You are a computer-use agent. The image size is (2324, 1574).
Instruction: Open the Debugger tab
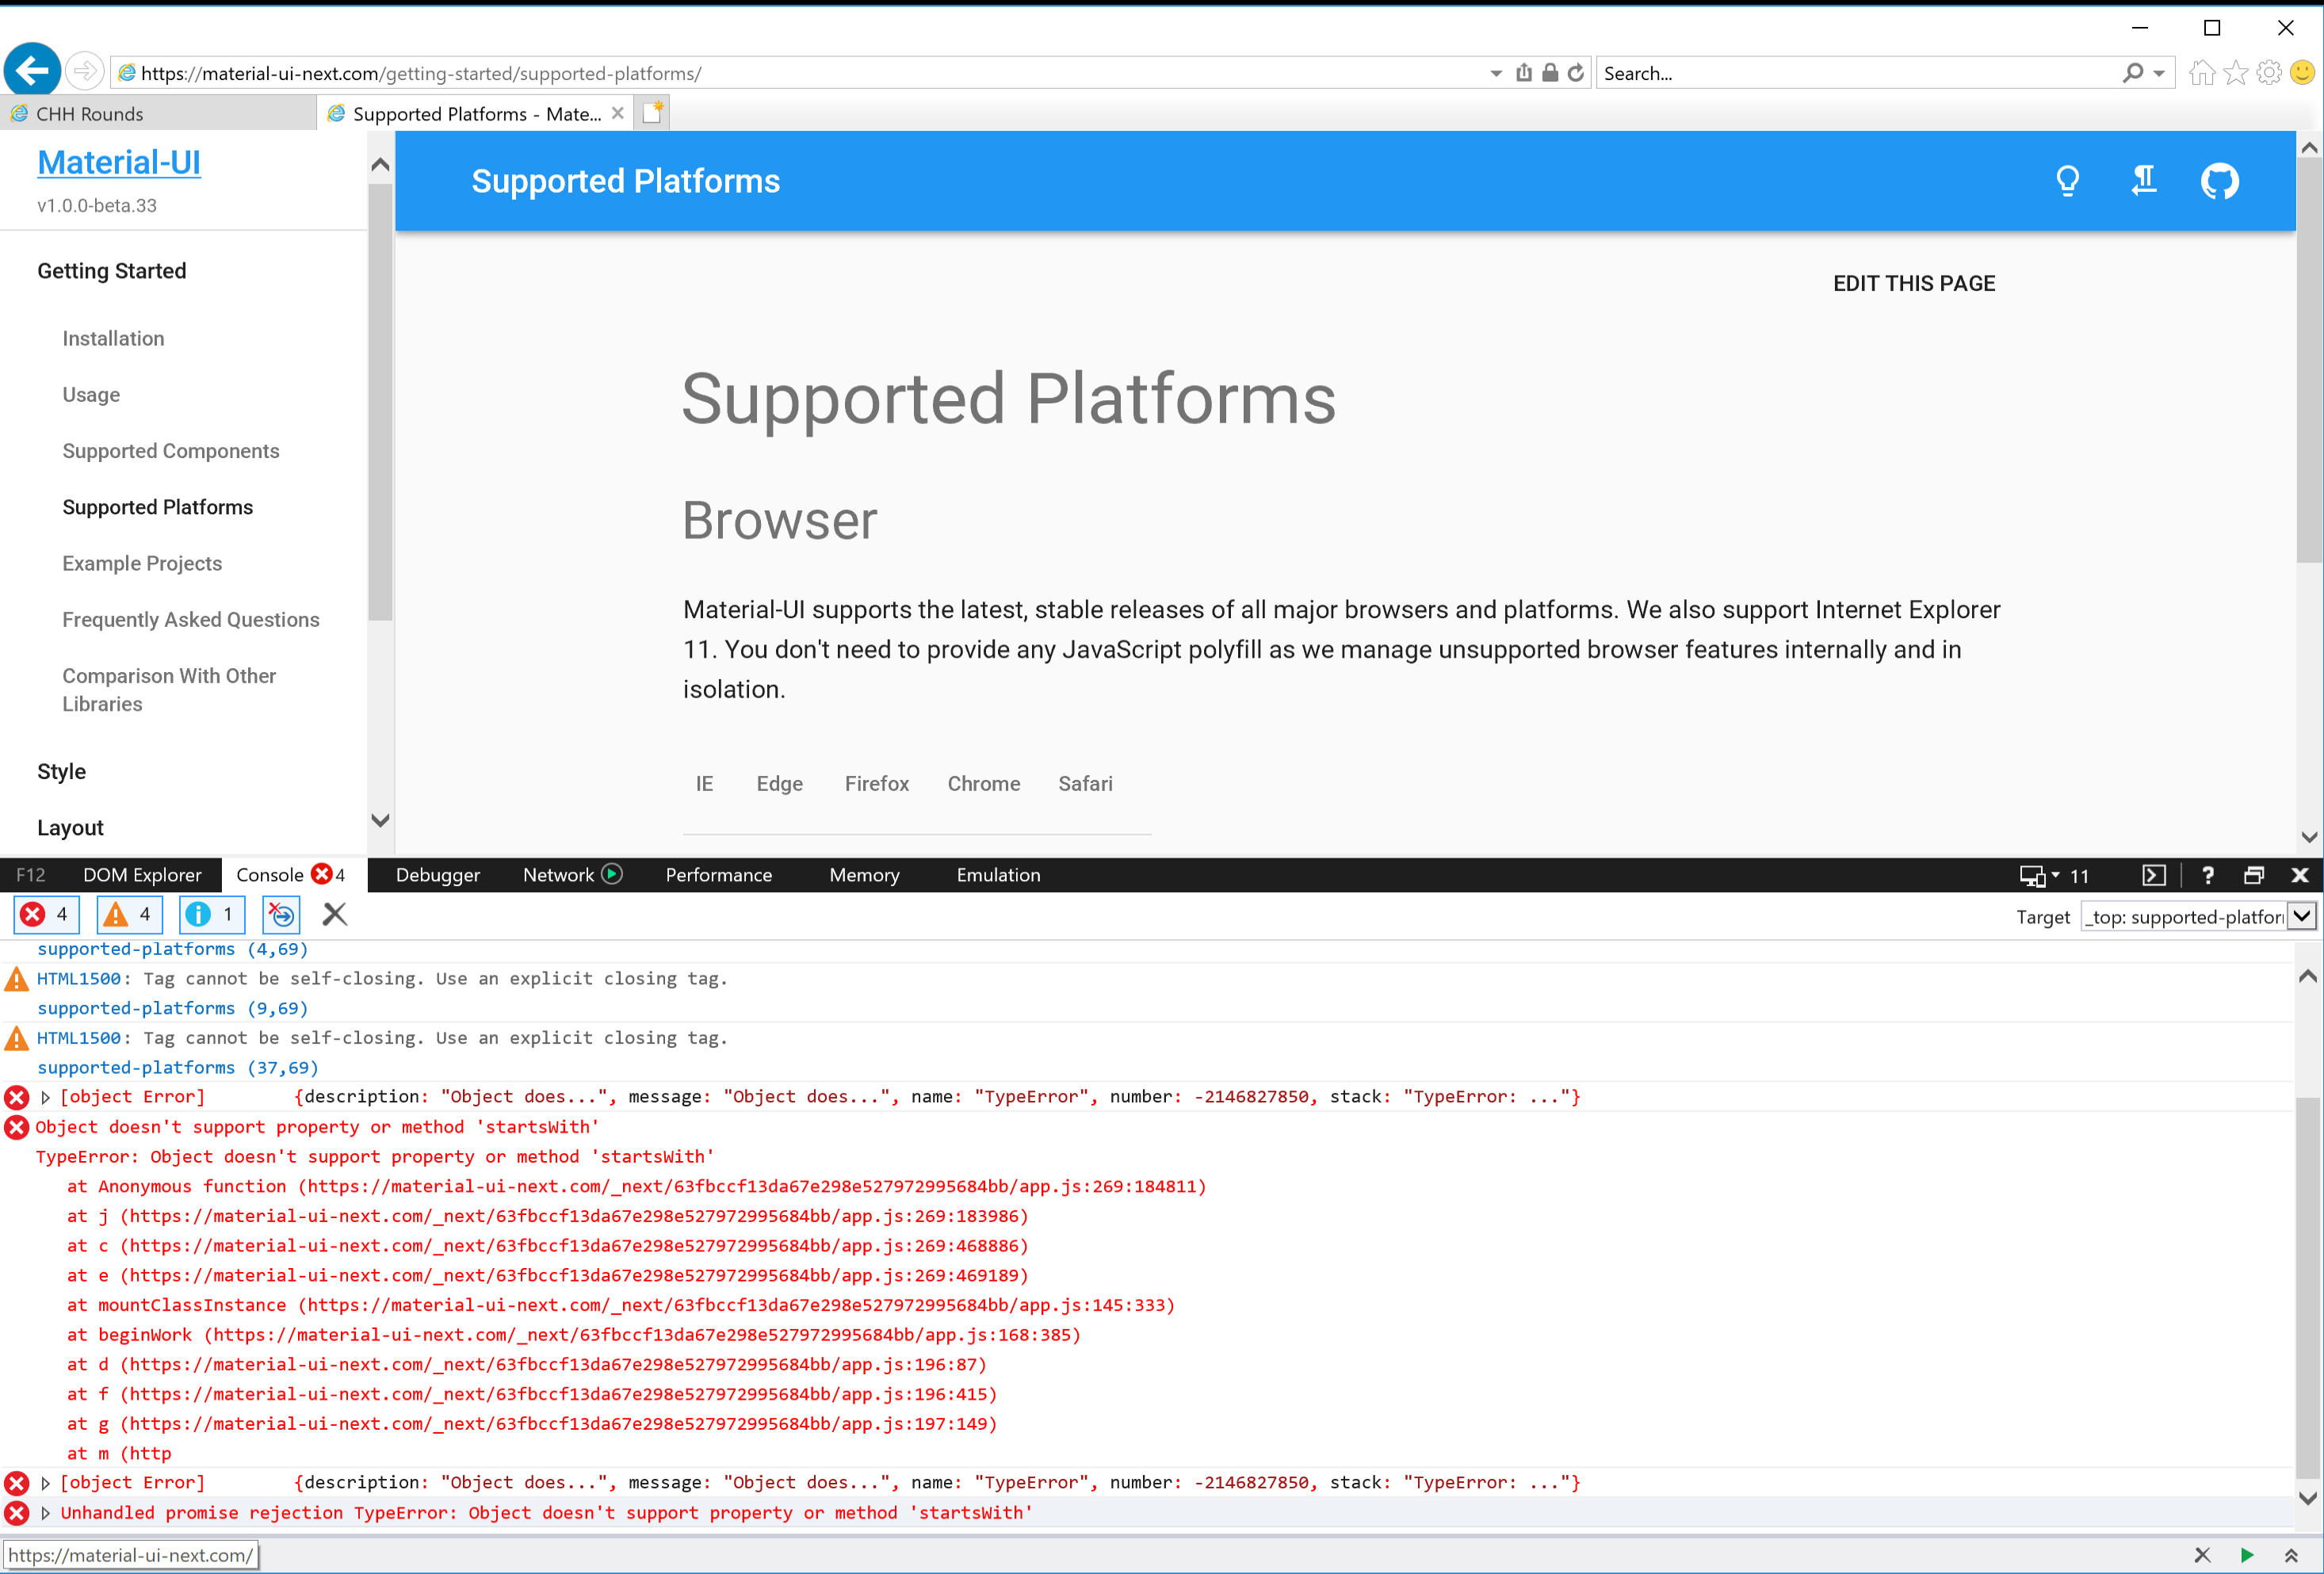tap(438, 875)
